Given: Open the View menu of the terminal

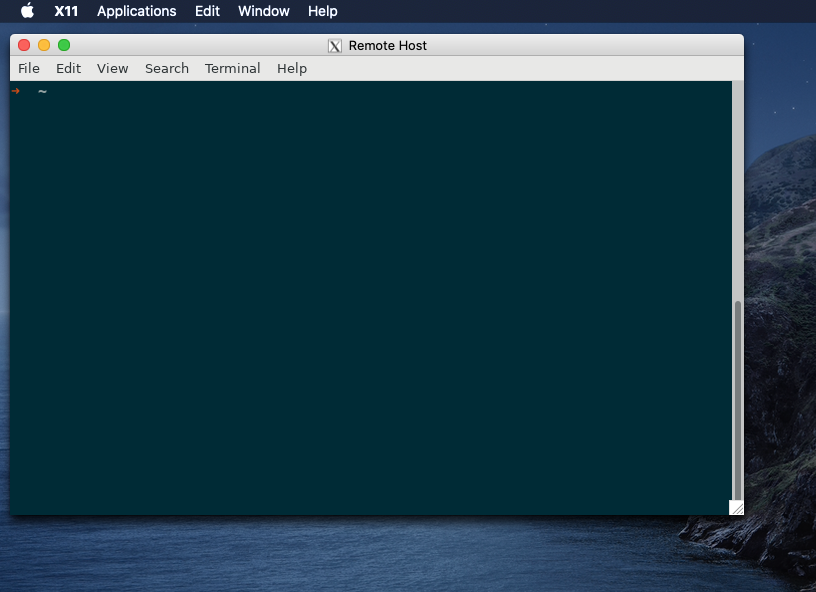Looking at the screenshot, I should click(112, 68).
